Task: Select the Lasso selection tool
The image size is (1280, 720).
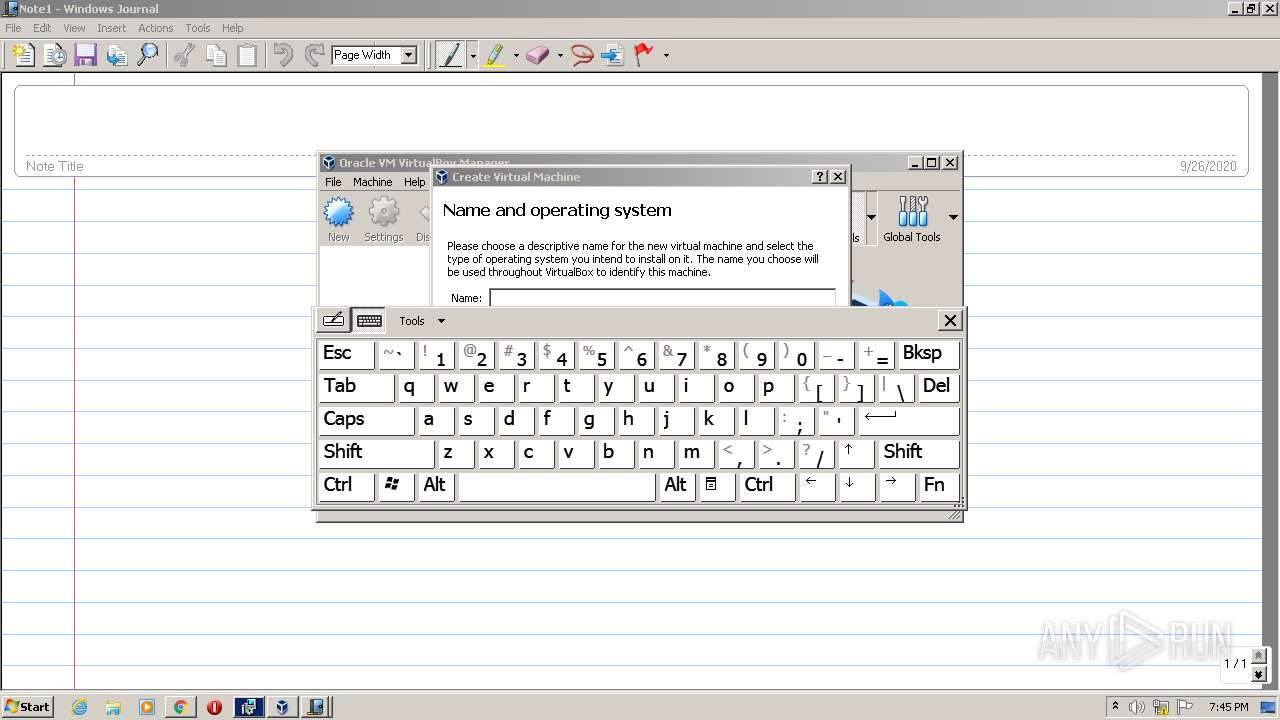Action: point(582,55)
